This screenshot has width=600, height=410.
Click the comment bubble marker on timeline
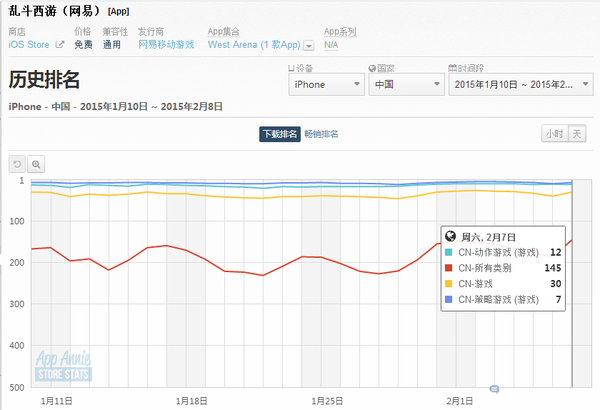point(494,389)
